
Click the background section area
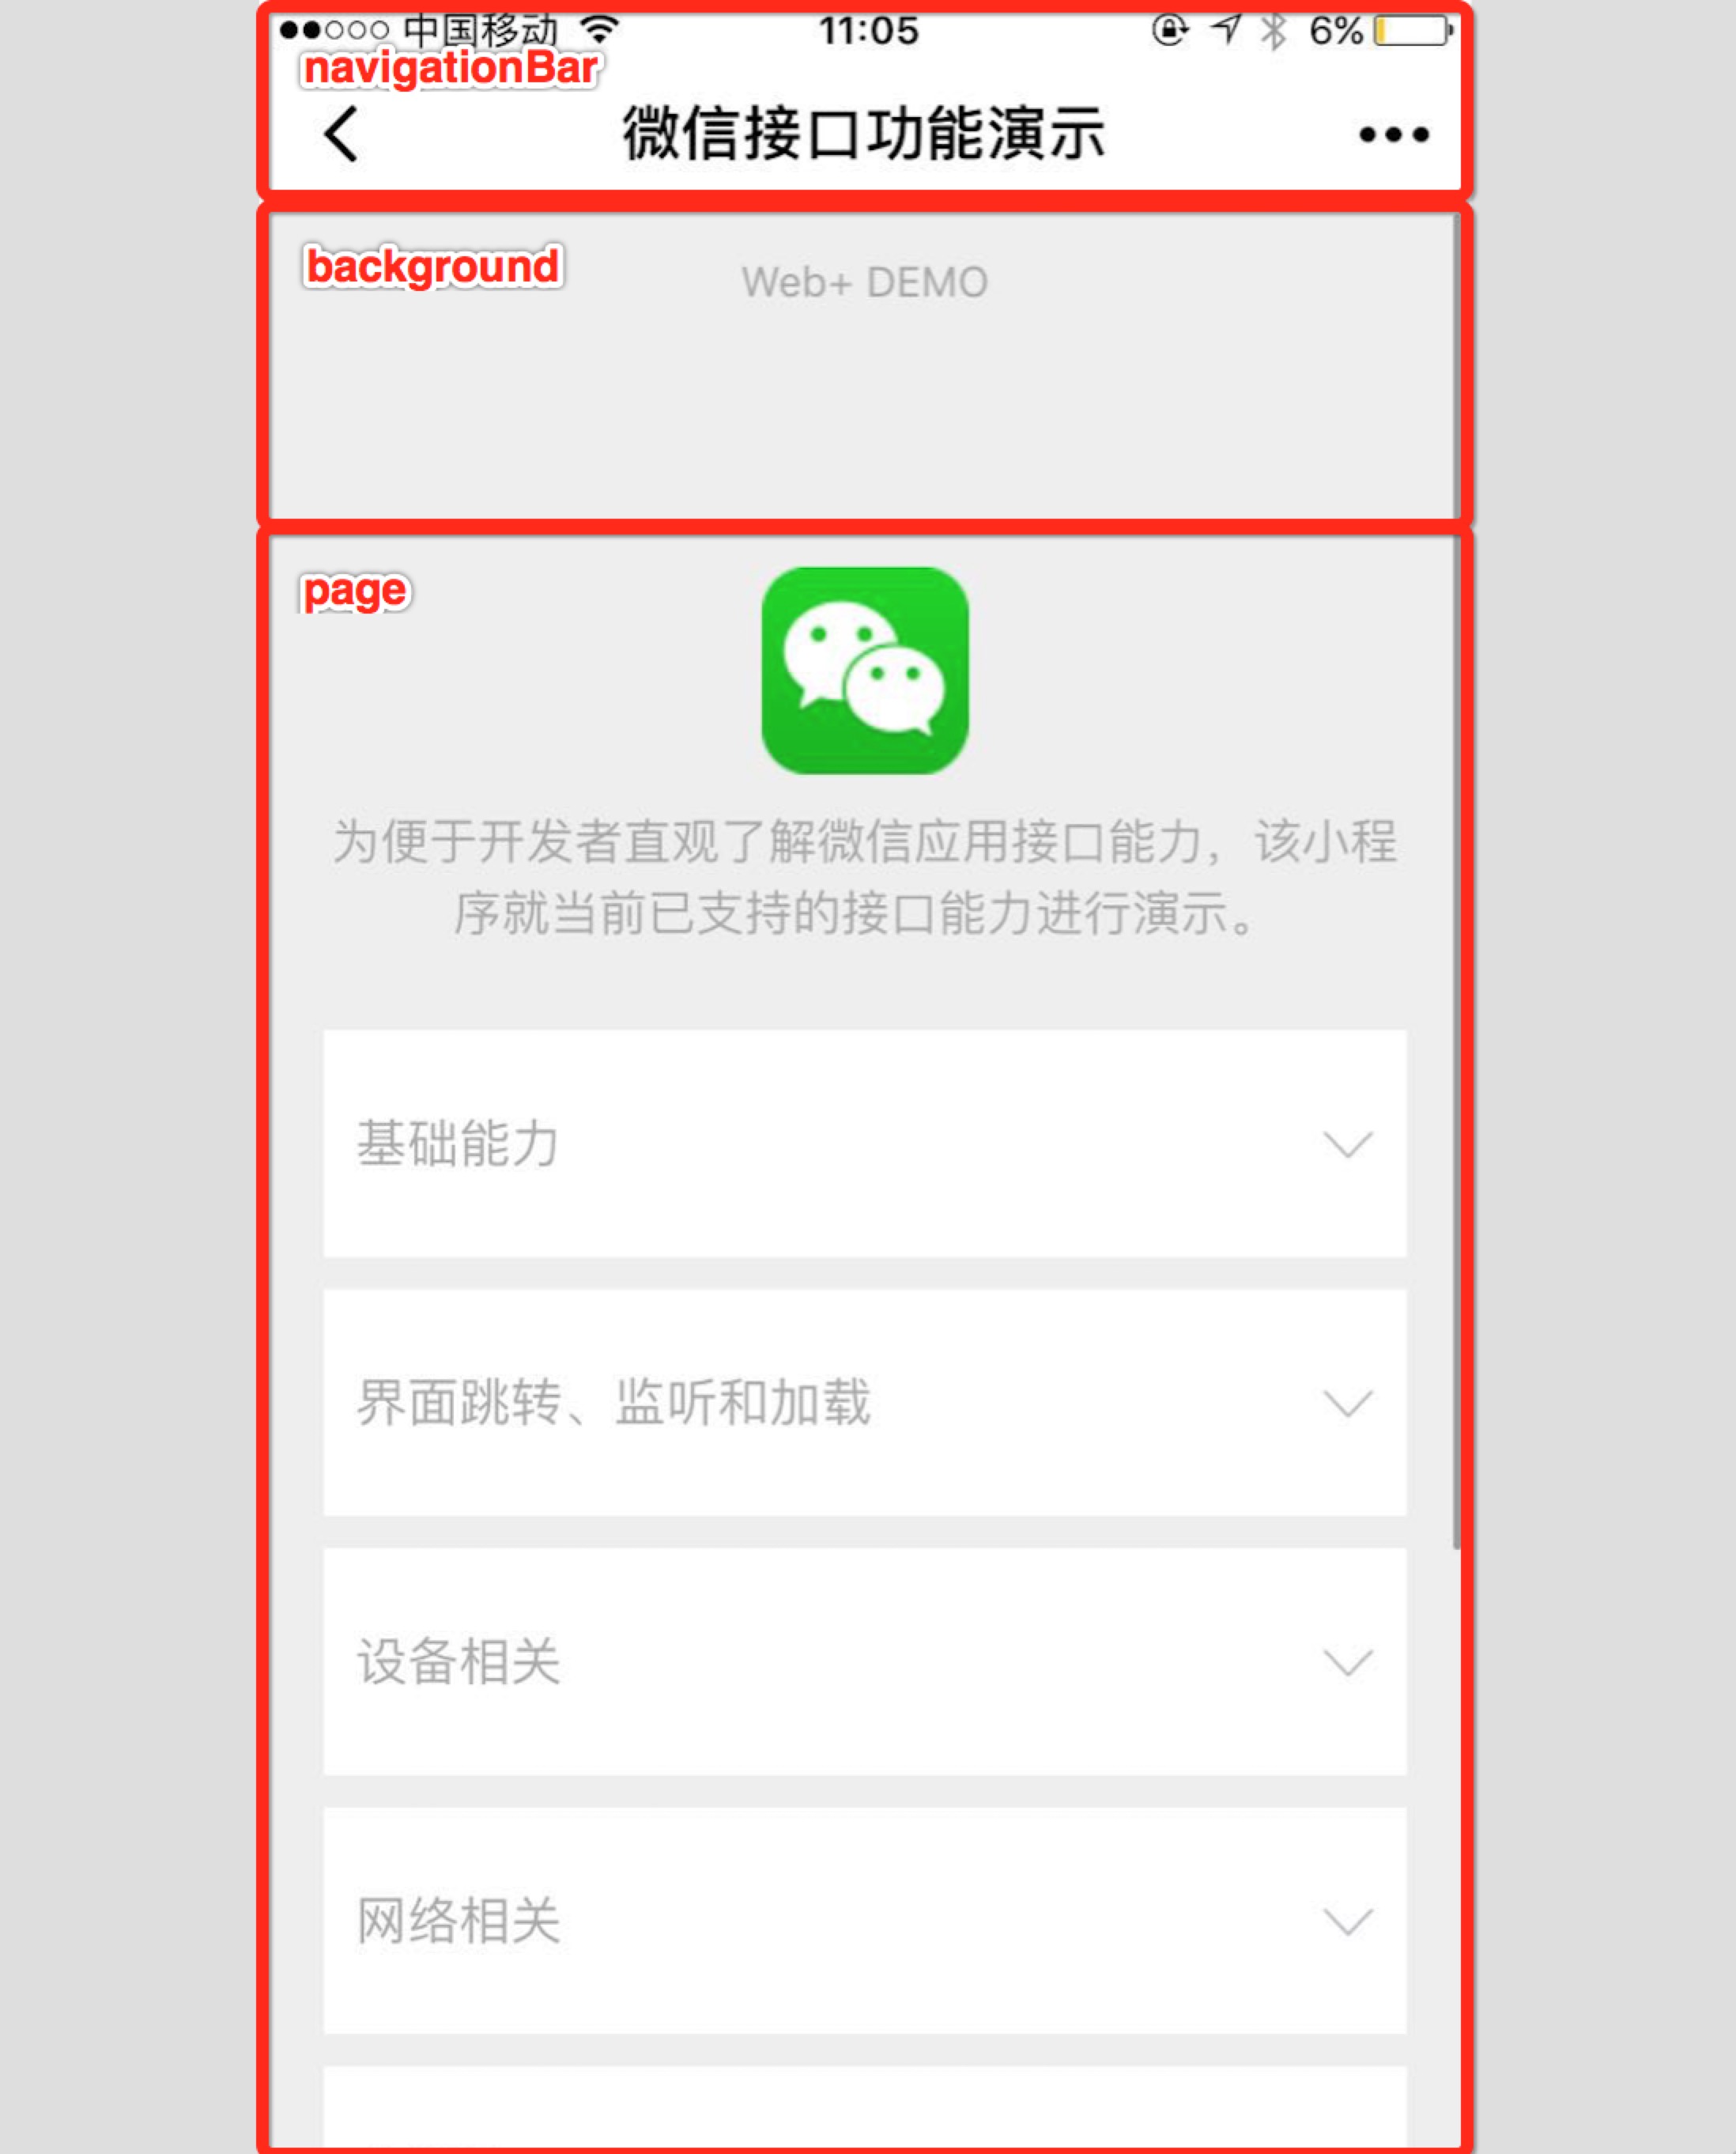tap(868, 354)
